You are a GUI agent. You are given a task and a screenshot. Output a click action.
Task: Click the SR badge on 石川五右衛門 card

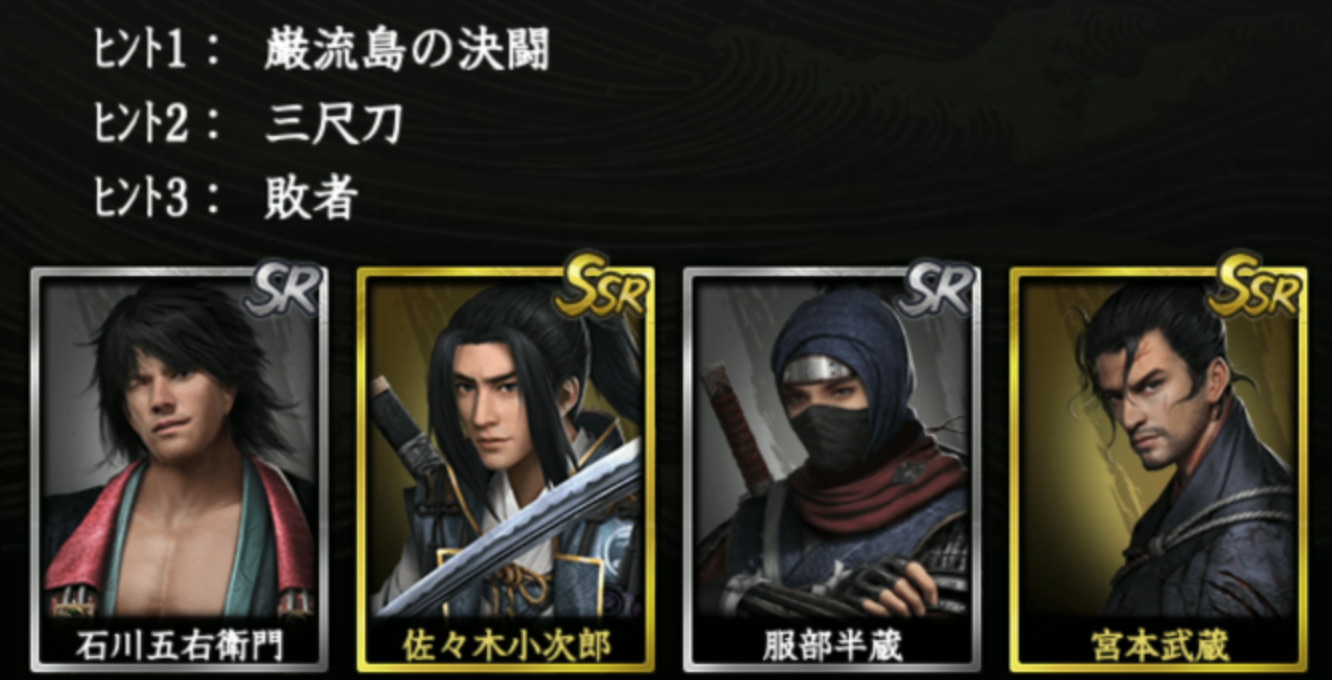pos(284,290)
